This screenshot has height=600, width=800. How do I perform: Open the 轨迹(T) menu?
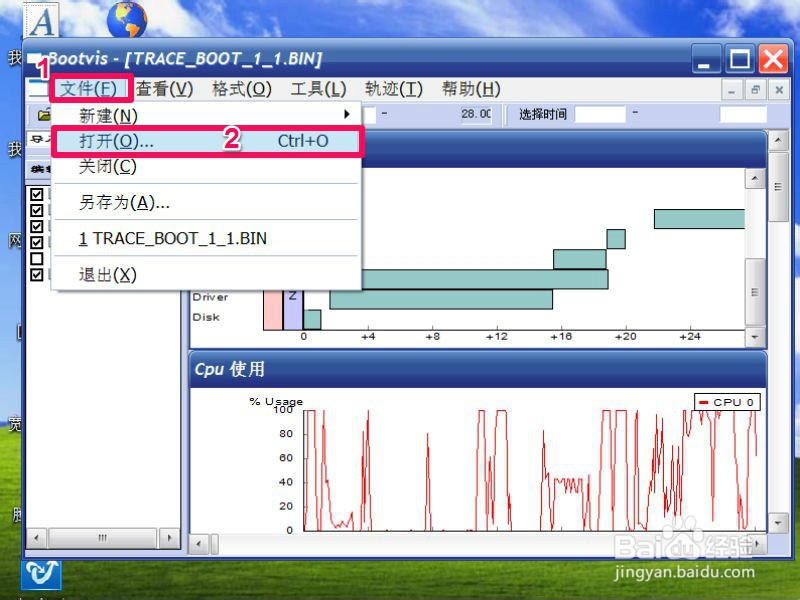tap(394, 89)
